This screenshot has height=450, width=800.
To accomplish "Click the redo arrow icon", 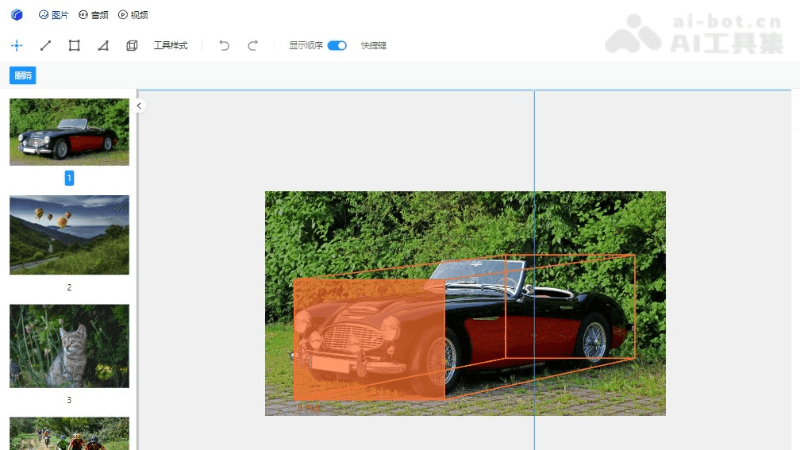I will 253,45.
